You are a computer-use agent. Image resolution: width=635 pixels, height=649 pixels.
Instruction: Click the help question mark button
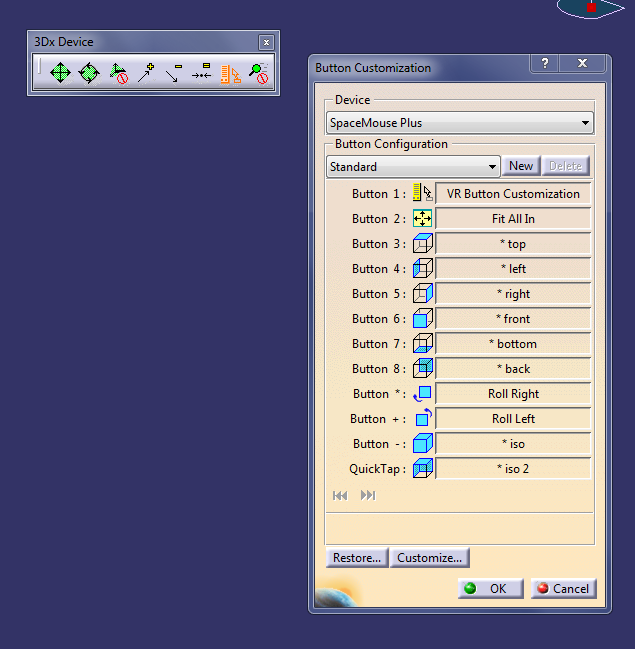(x=545, y=63)
